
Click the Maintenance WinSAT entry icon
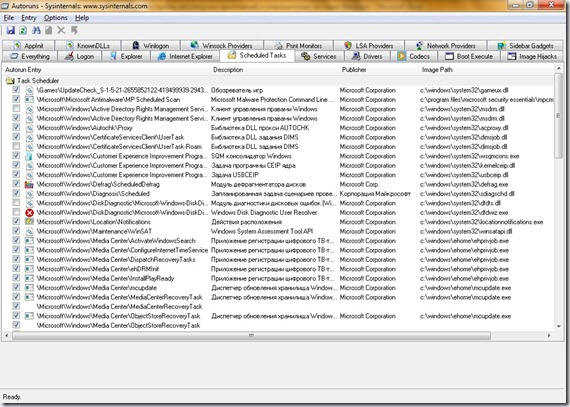[29, 231]
